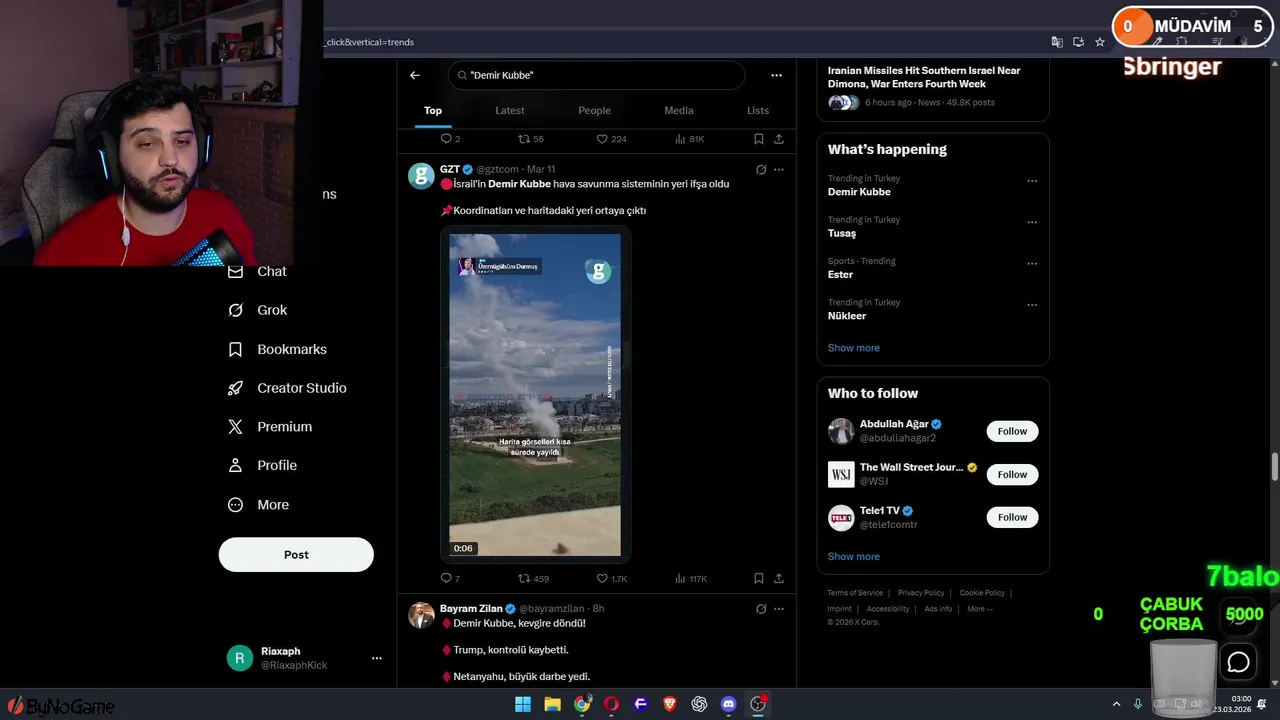This screenshot has width=1280, height=720.
Task: Open Discord from the taskbar
Action: 729,704
